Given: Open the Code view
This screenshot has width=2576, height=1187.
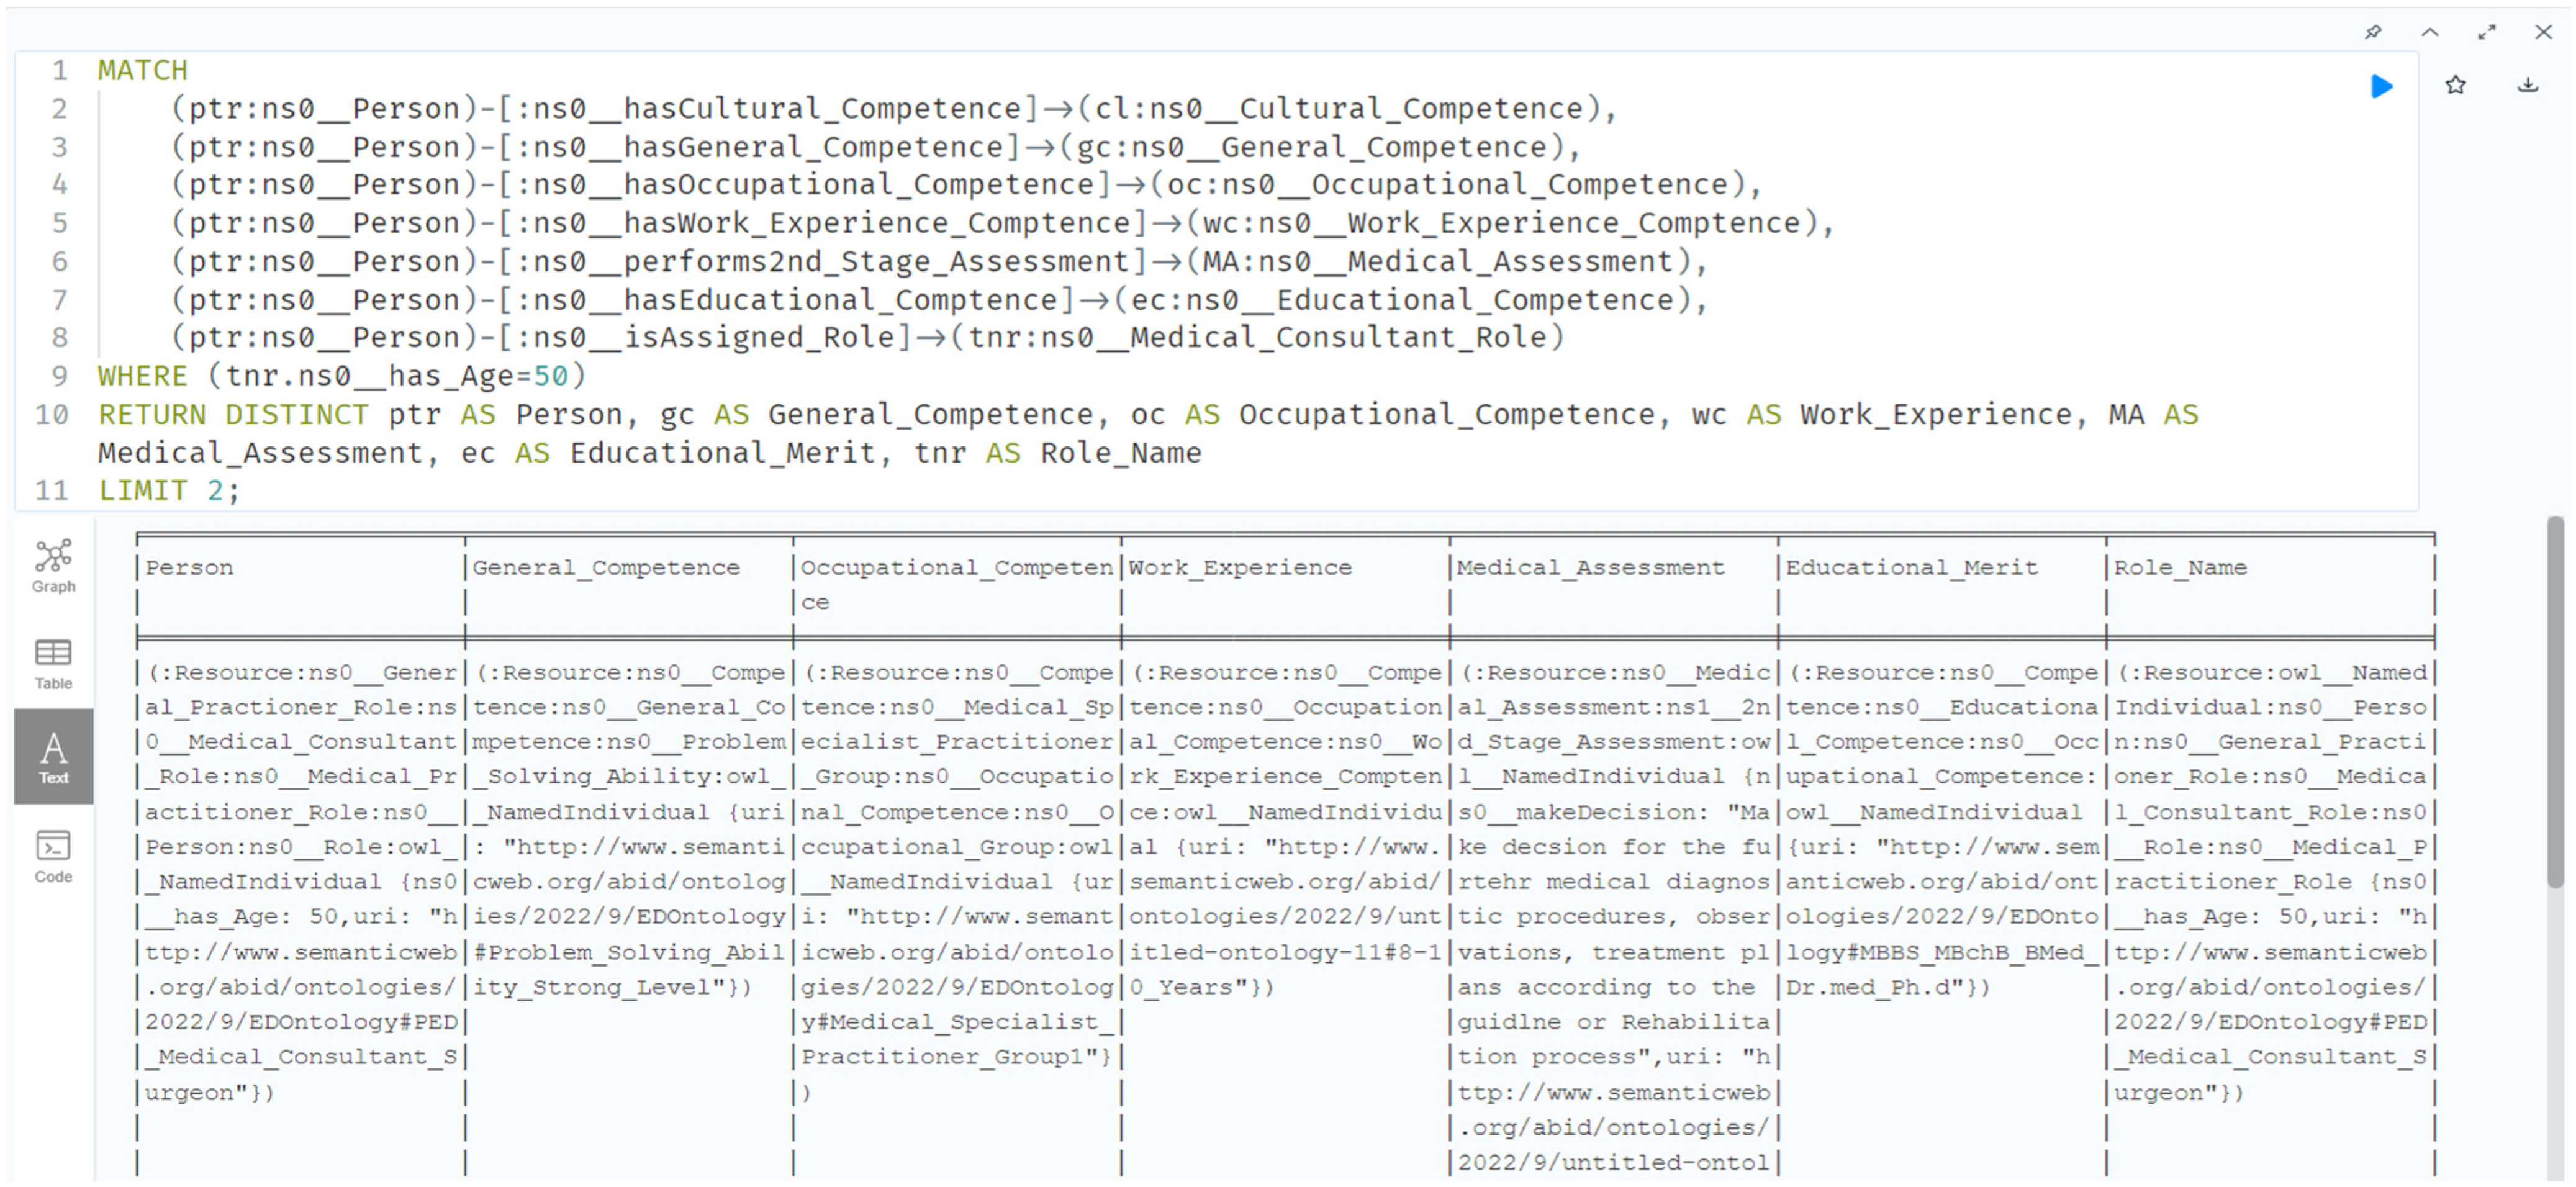Looking at the screenshot, I should (x=53, y=856).
